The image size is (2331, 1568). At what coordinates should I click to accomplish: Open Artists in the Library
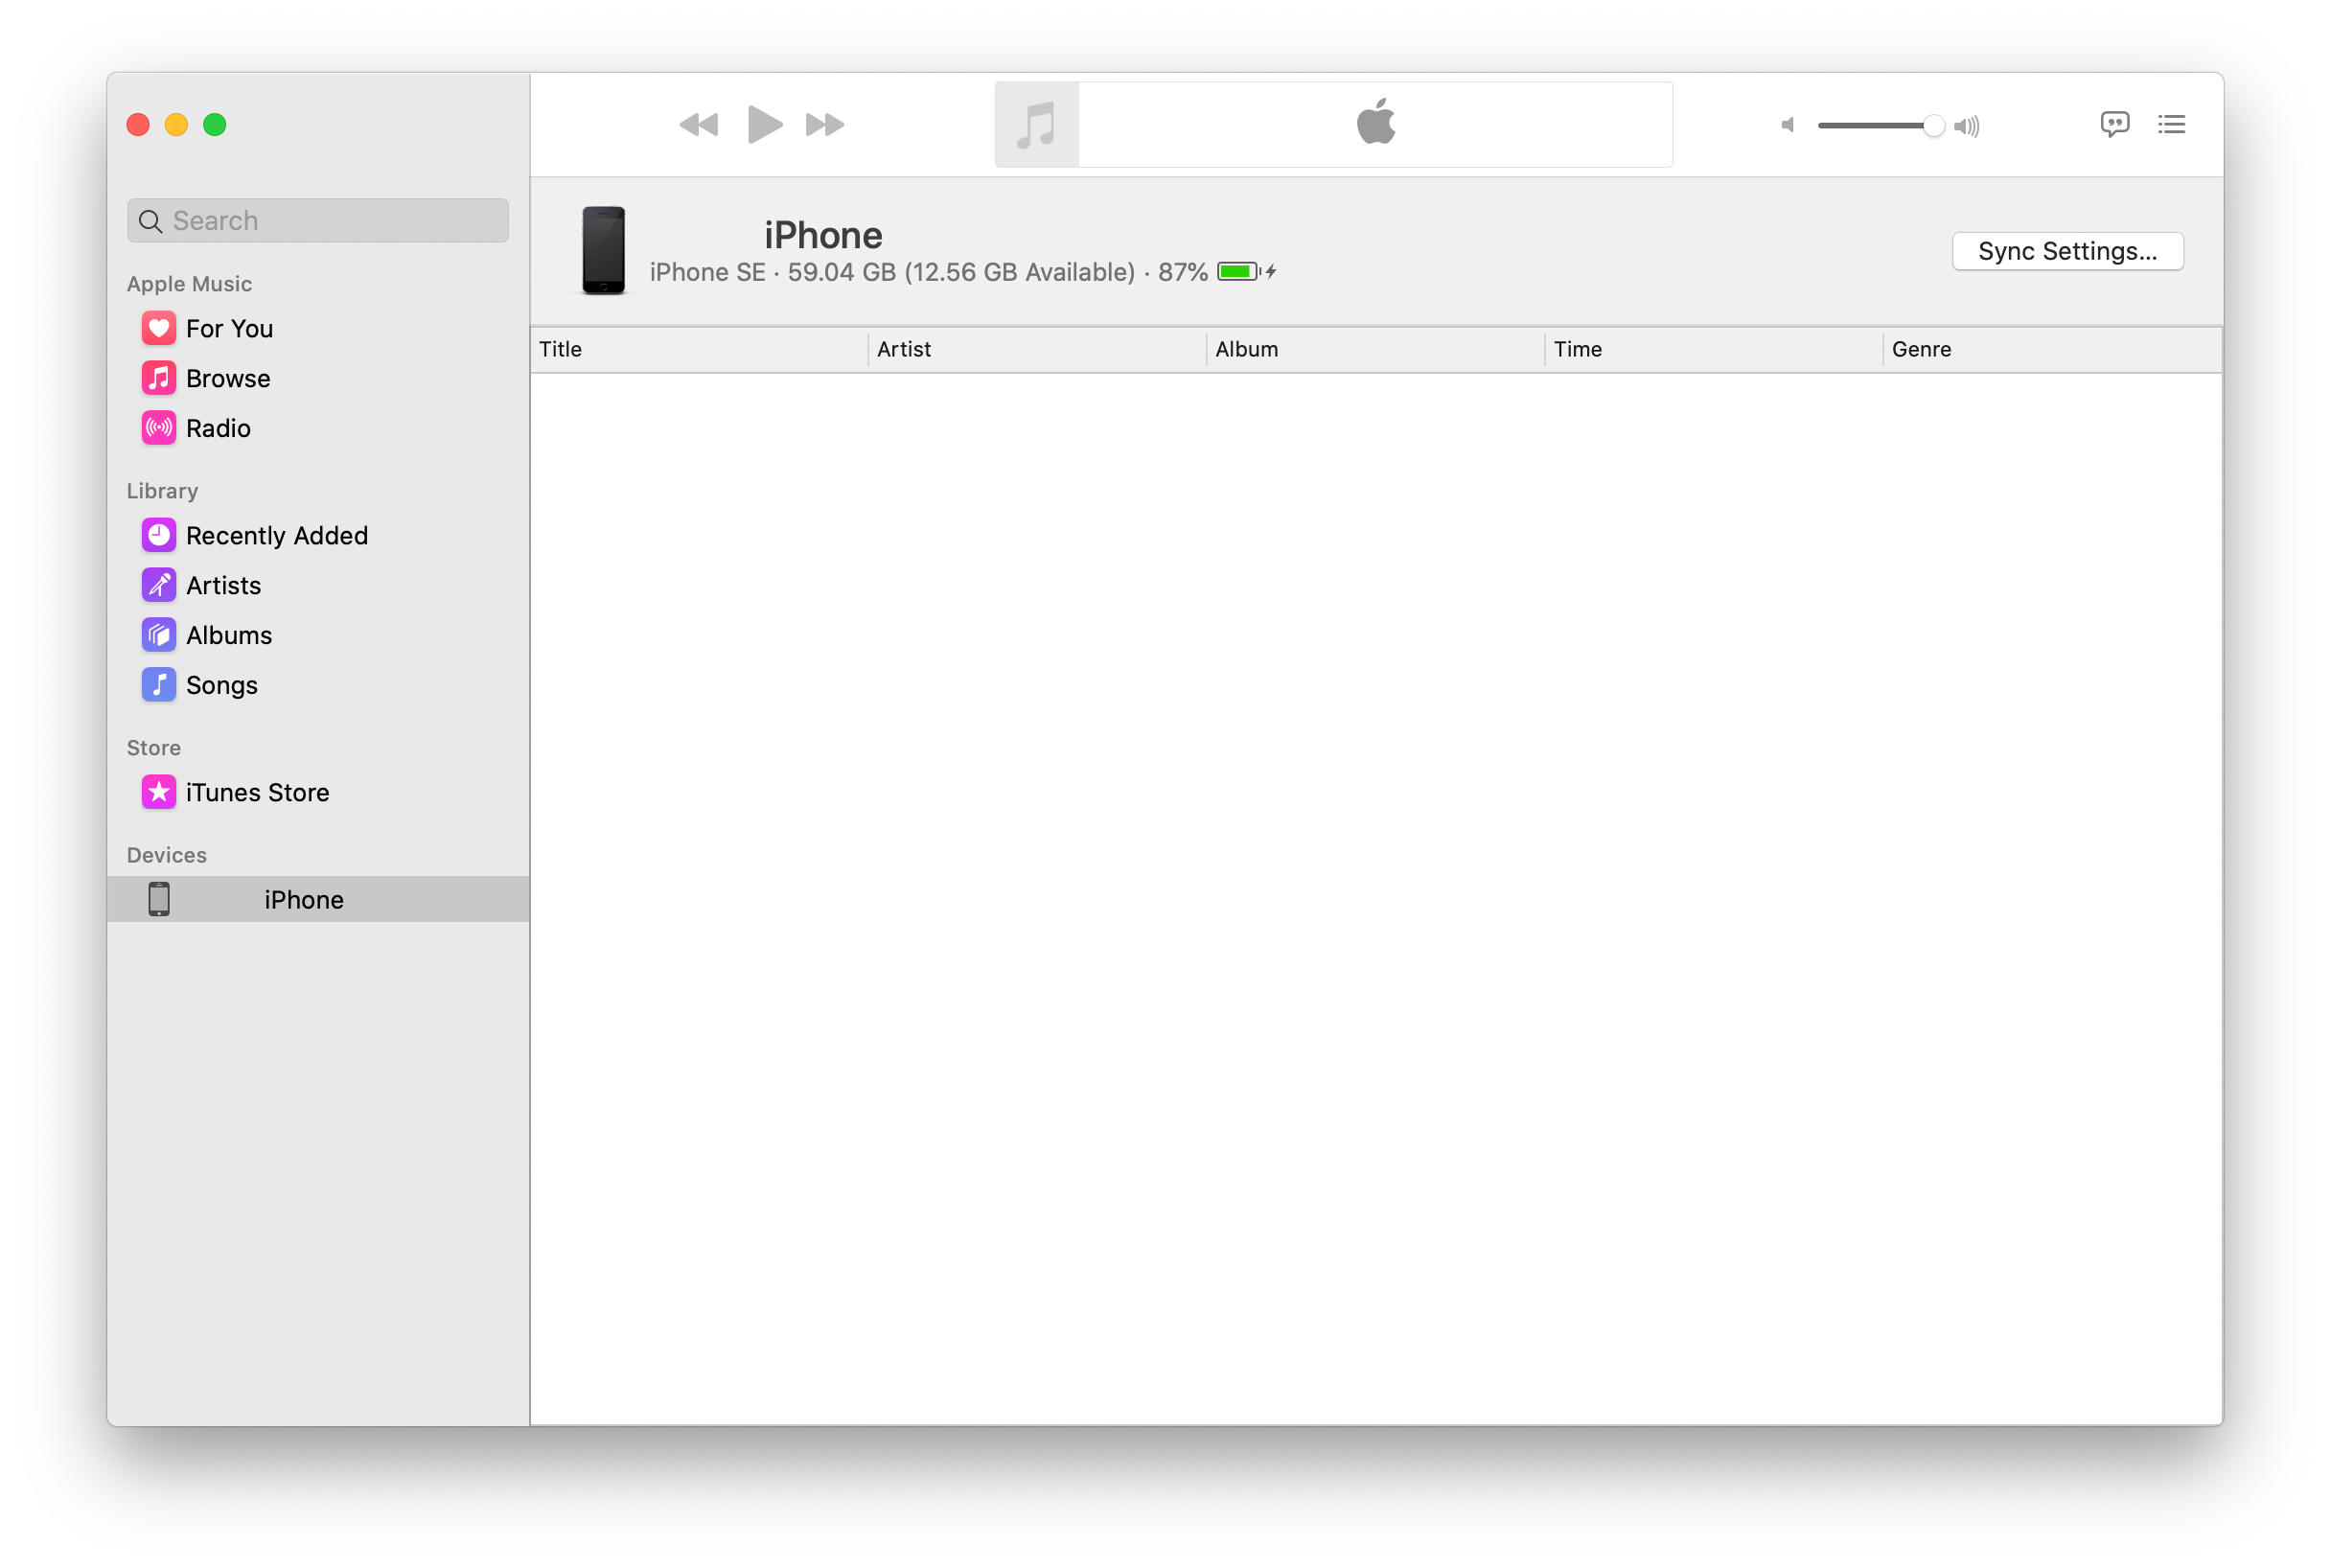pos(318,586)
